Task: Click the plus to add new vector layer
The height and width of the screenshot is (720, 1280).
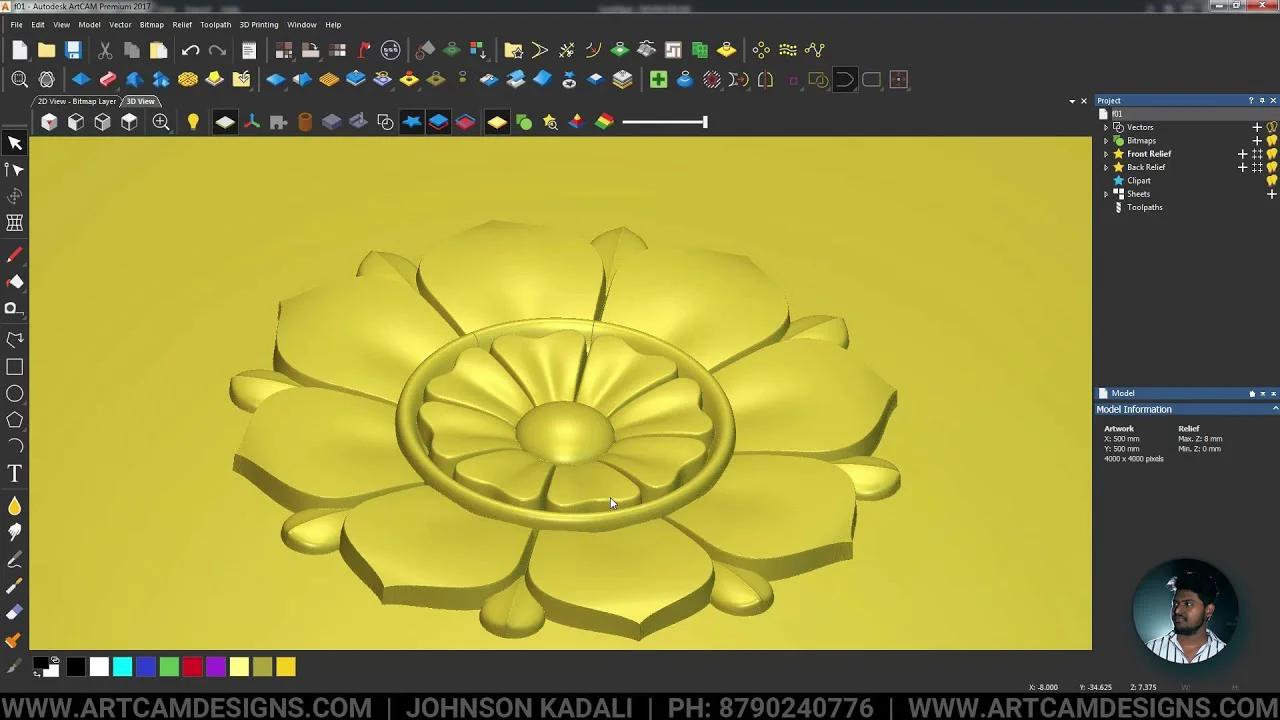Action: [1257, 127]
